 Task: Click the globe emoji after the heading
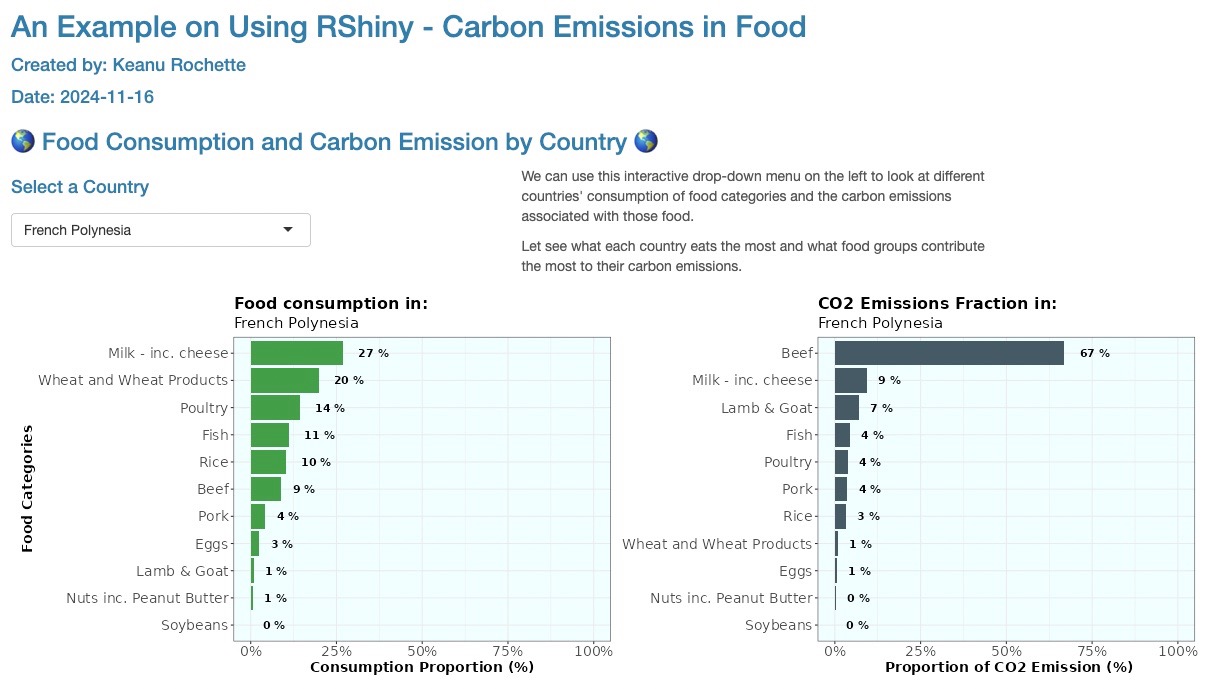[646, 142]
